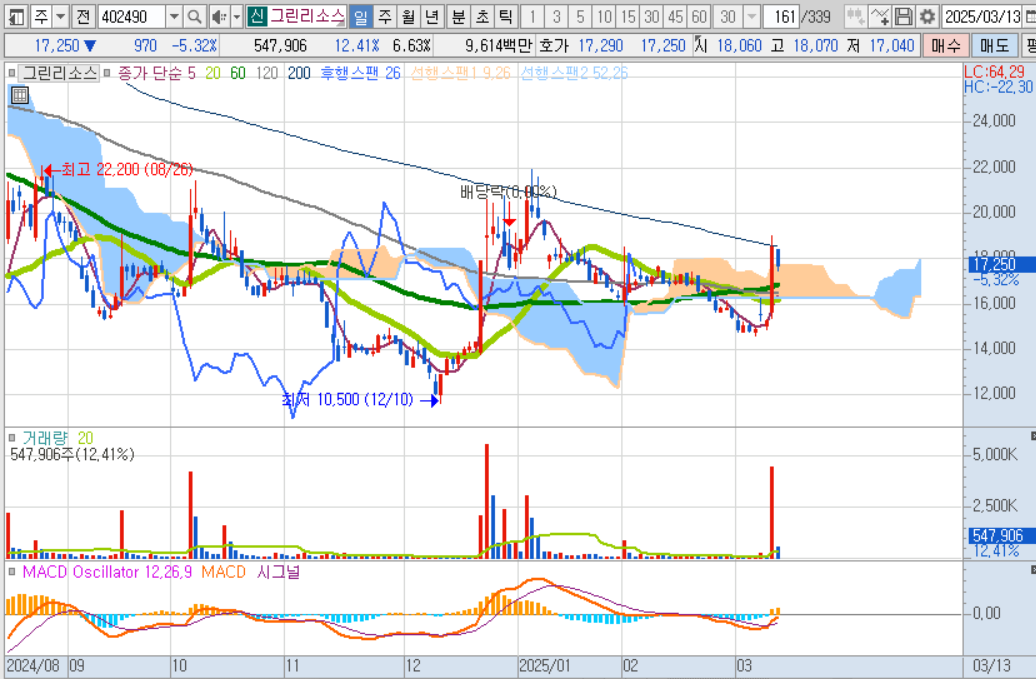Select the 일 daily period

(361, 16)
